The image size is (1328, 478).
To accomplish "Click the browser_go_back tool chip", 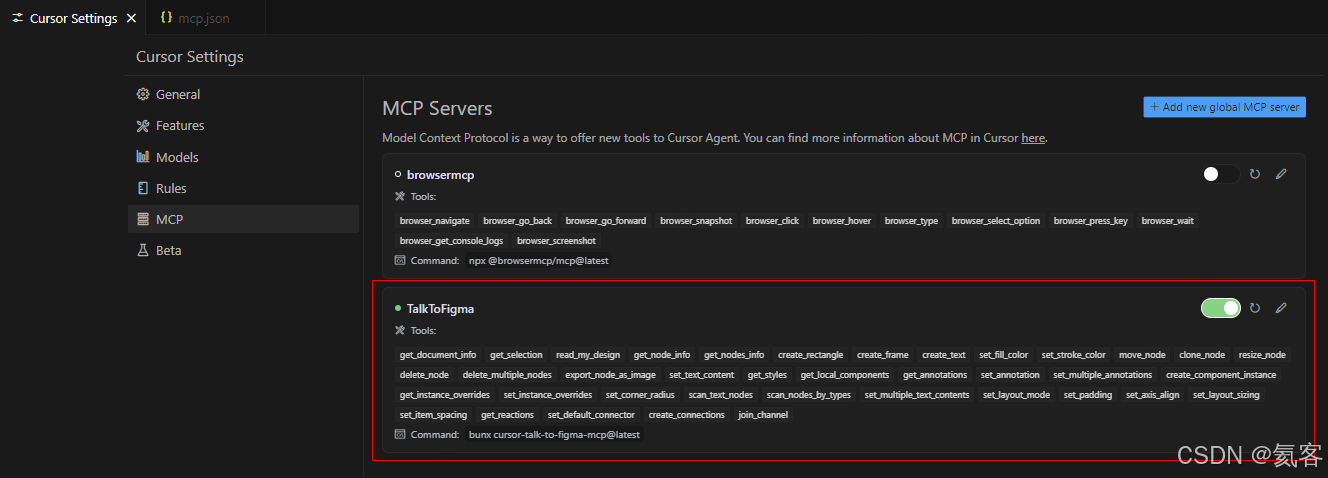I will coord(517,221).
